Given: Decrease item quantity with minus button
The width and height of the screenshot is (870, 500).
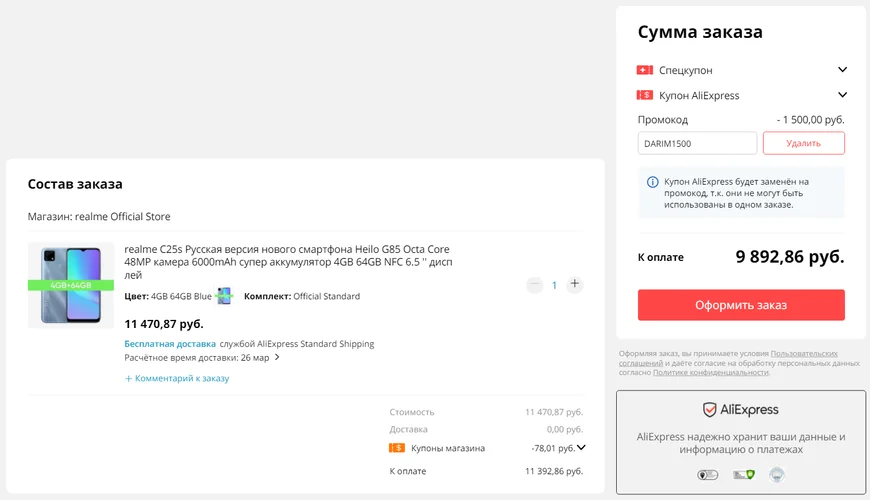Looking at the screenshot, I should [534, 285].
